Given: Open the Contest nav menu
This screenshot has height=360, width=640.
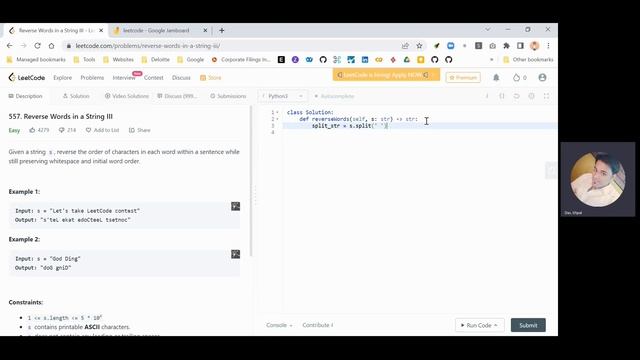Looking at the screenshot, I should pyautogui.click(x=153, y=78).
